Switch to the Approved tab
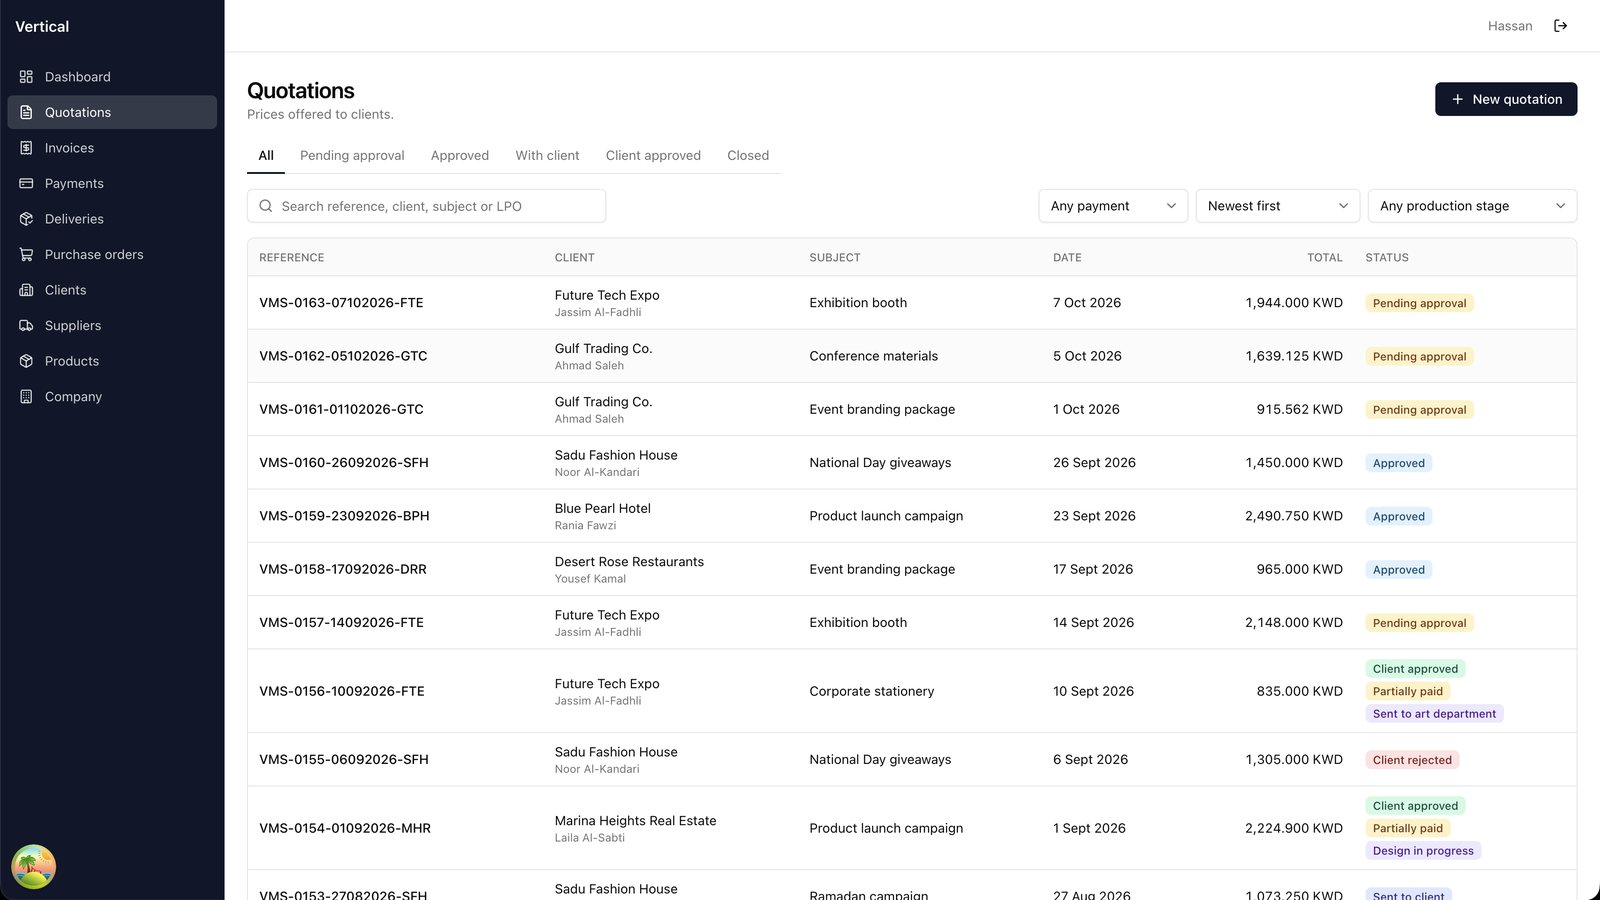The height and width of the screenshot is (900, 1600). coord(460,156)
